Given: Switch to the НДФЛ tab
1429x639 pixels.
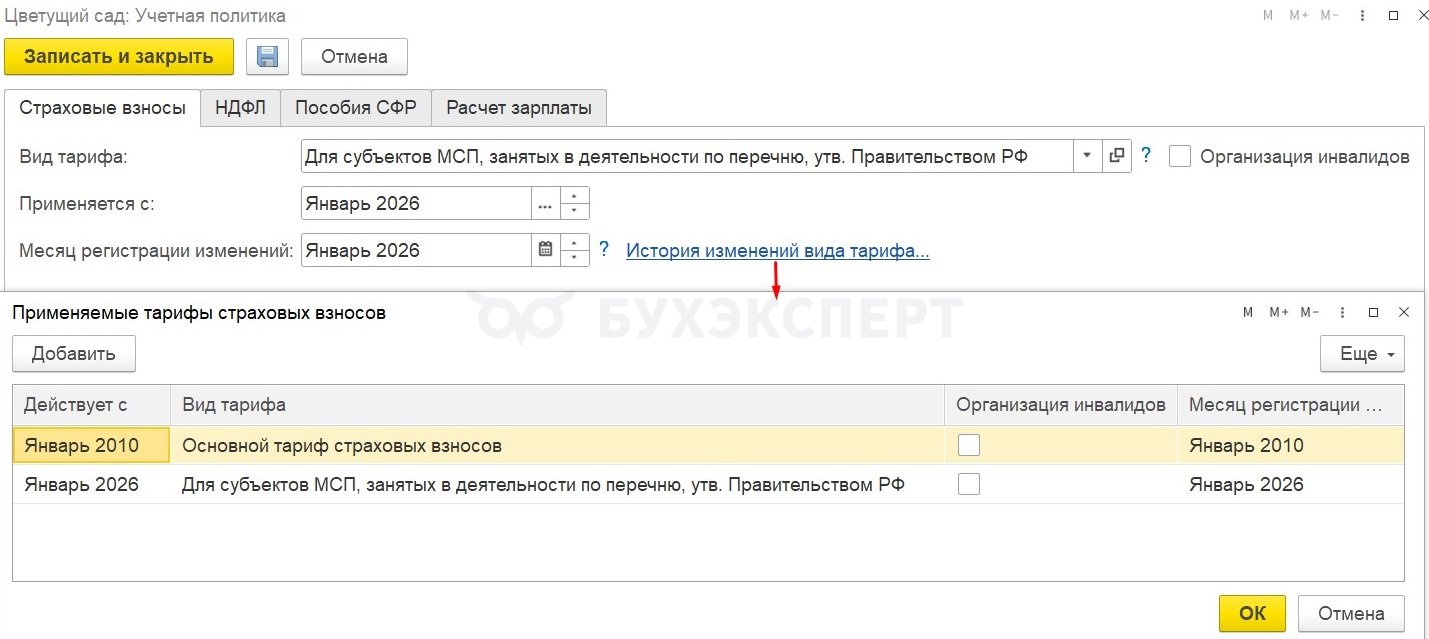Looking at the screenshot, I should tap(240, 108).
